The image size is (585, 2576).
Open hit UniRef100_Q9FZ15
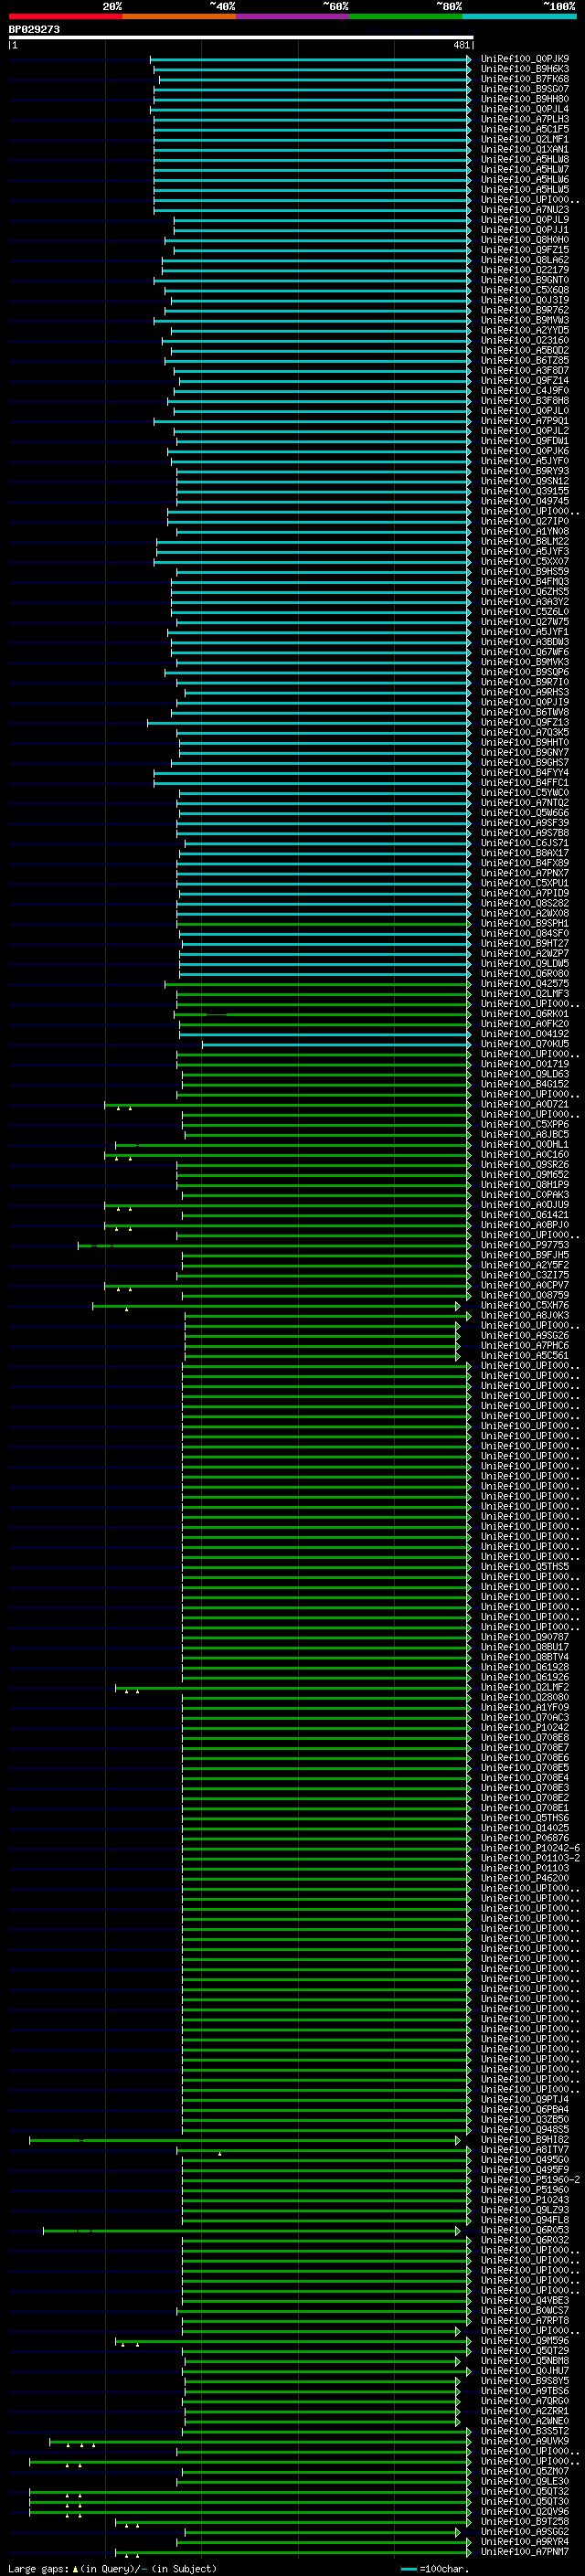tap(525, 250)
